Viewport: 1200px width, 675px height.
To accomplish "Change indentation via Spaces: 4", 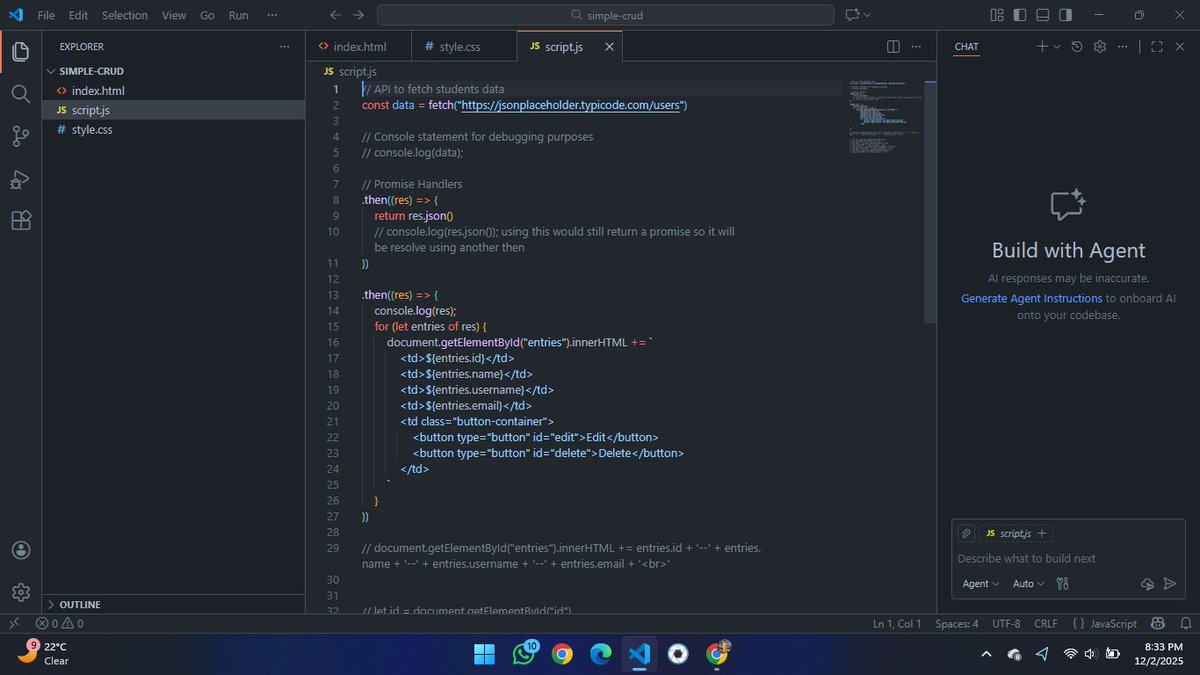I will (x=956, y=623).
